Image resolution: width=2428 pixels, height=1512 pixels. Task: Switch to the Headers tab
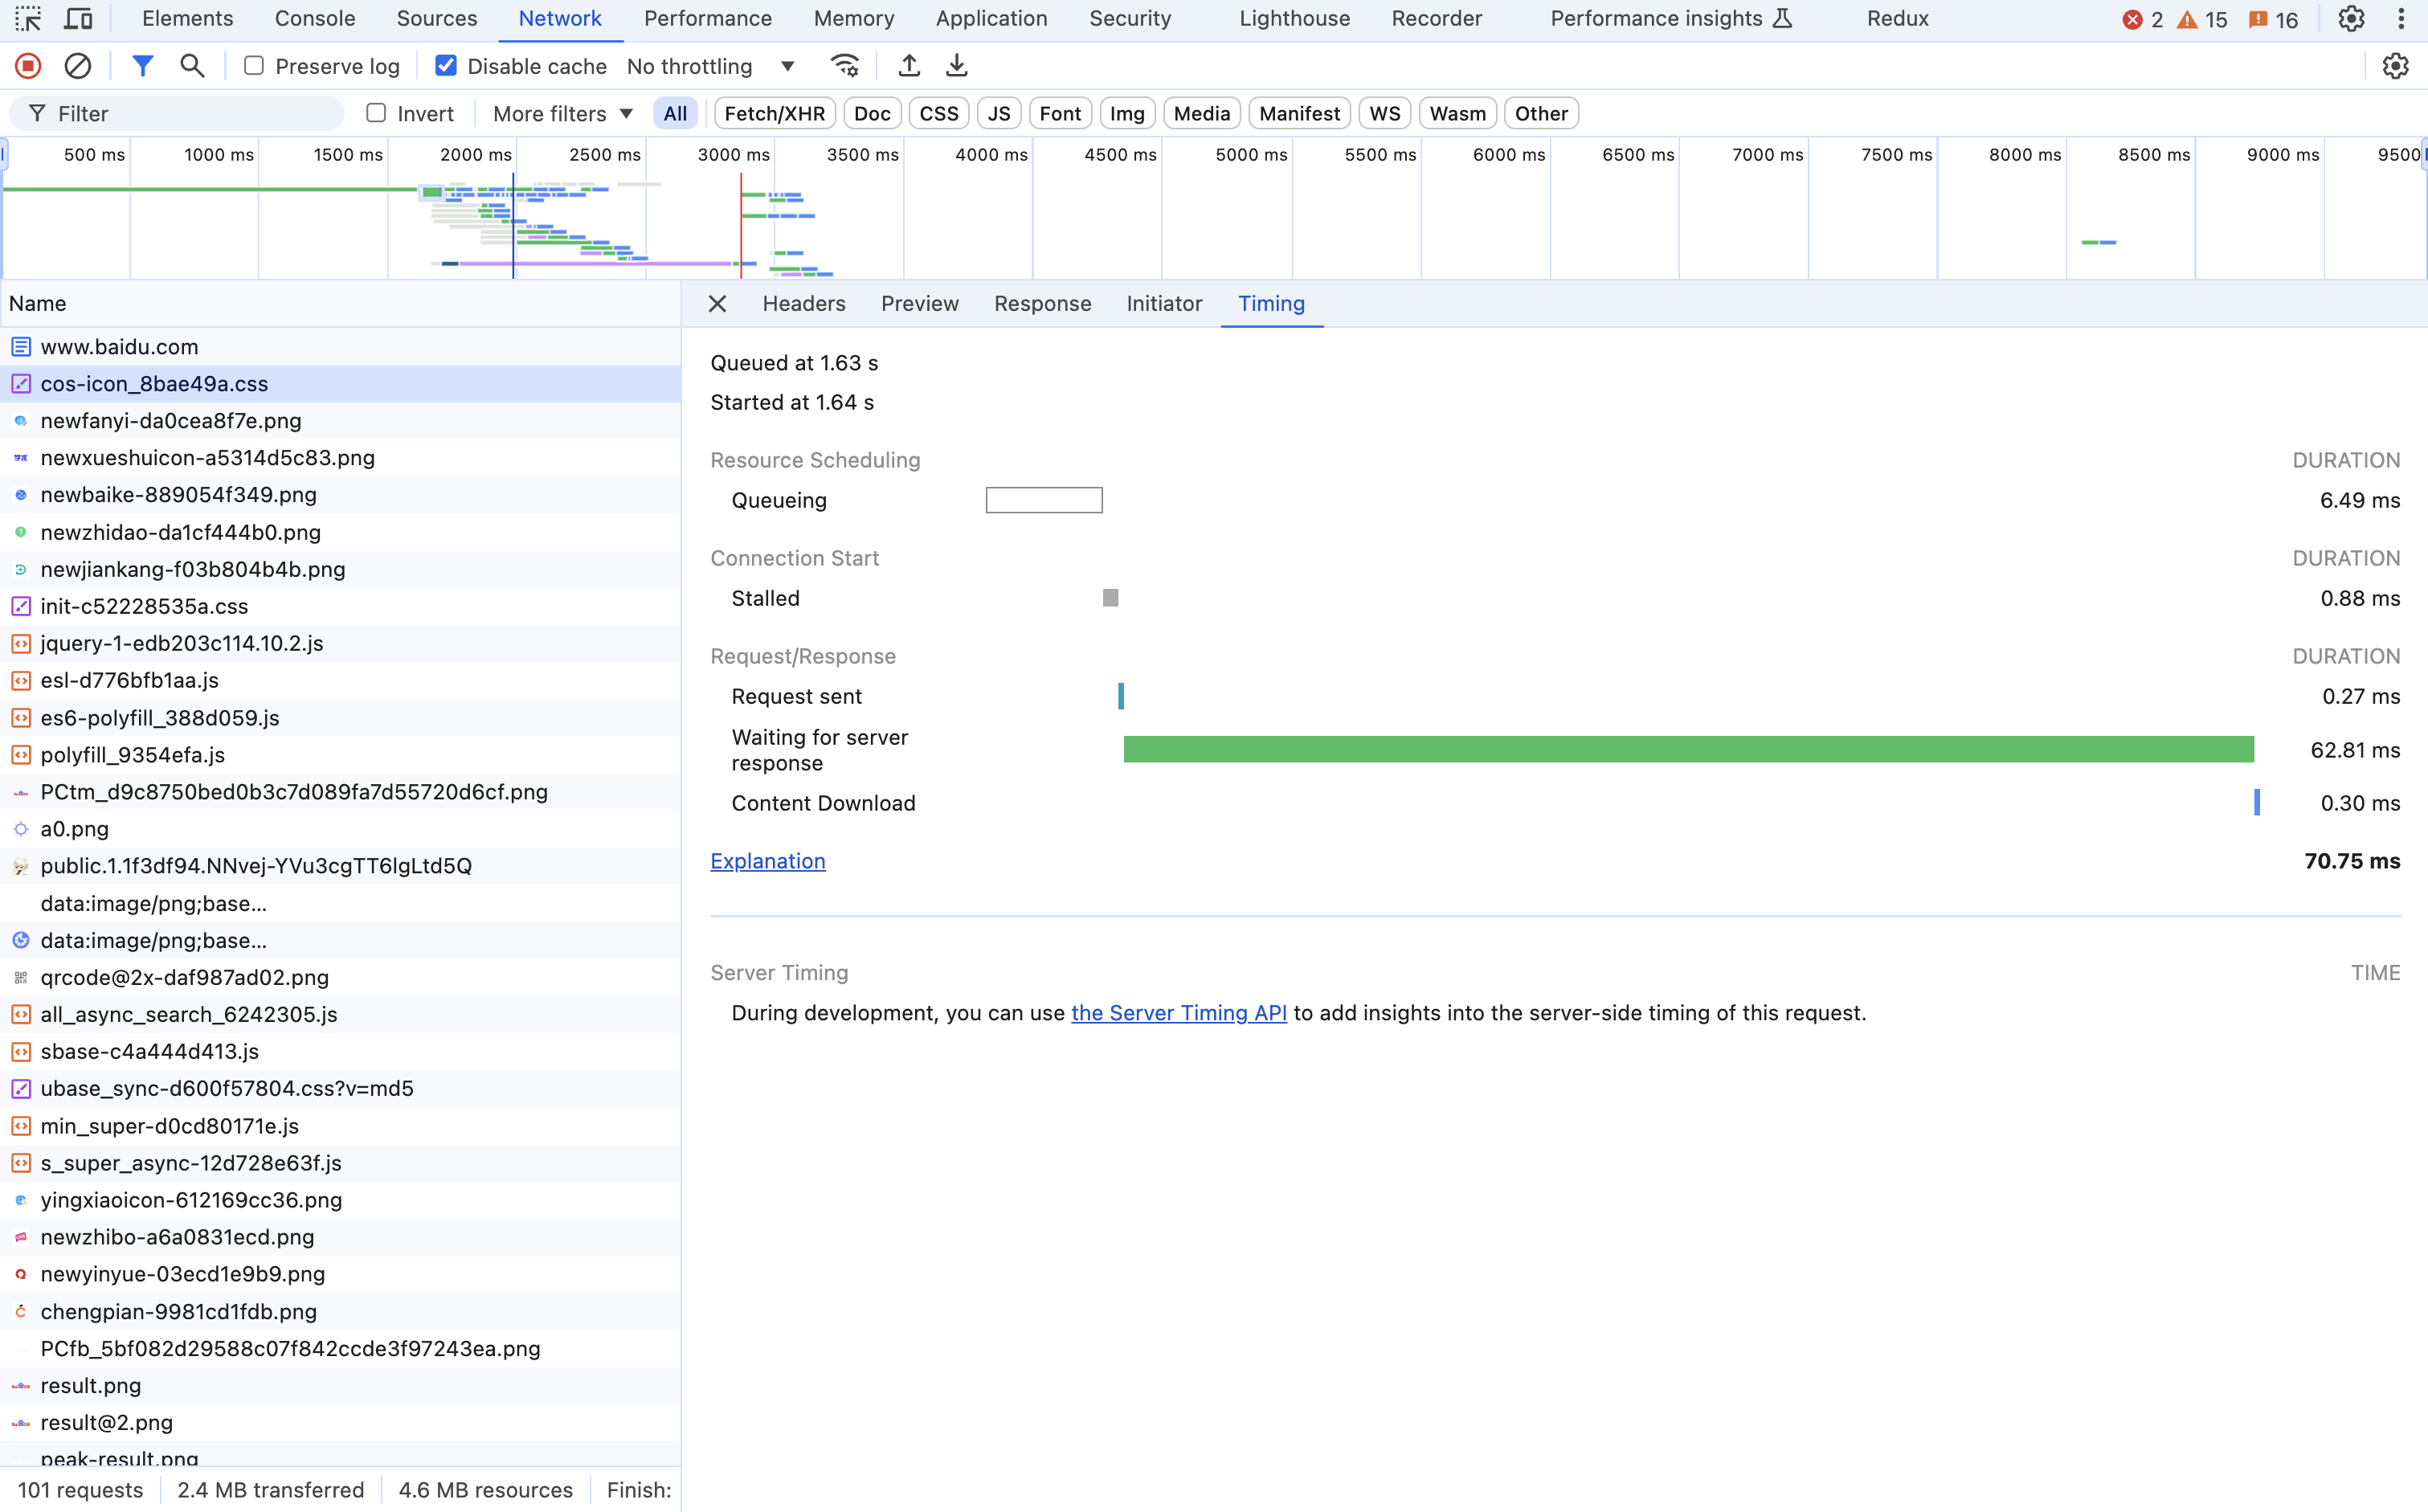tap(803, 303)
